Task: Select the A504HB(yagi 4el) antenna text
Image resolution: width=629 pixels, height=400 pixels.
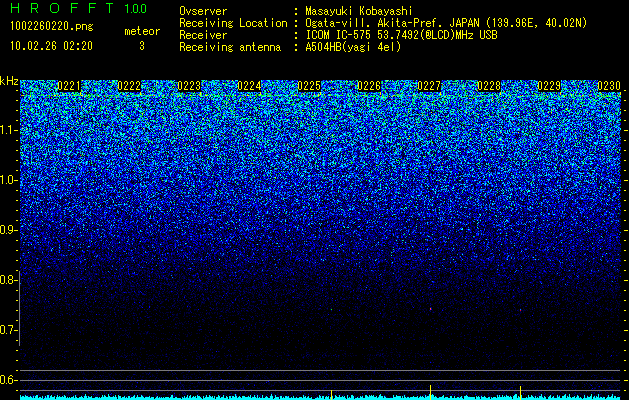Action: [353, 47]
